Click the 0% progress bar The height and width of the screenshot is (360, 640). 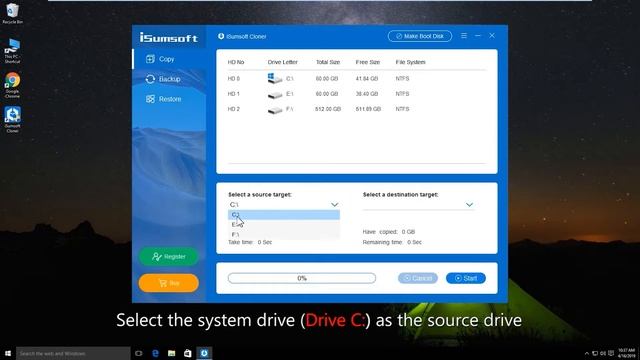tap(302, 278)
